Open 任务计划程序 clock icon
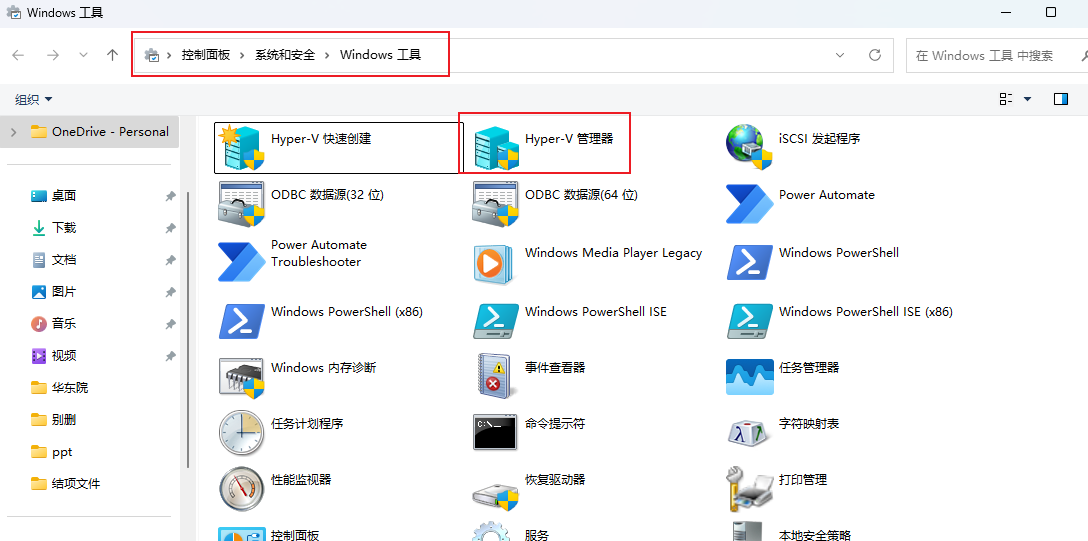The image size is (1088, 541). coord(241,433)
